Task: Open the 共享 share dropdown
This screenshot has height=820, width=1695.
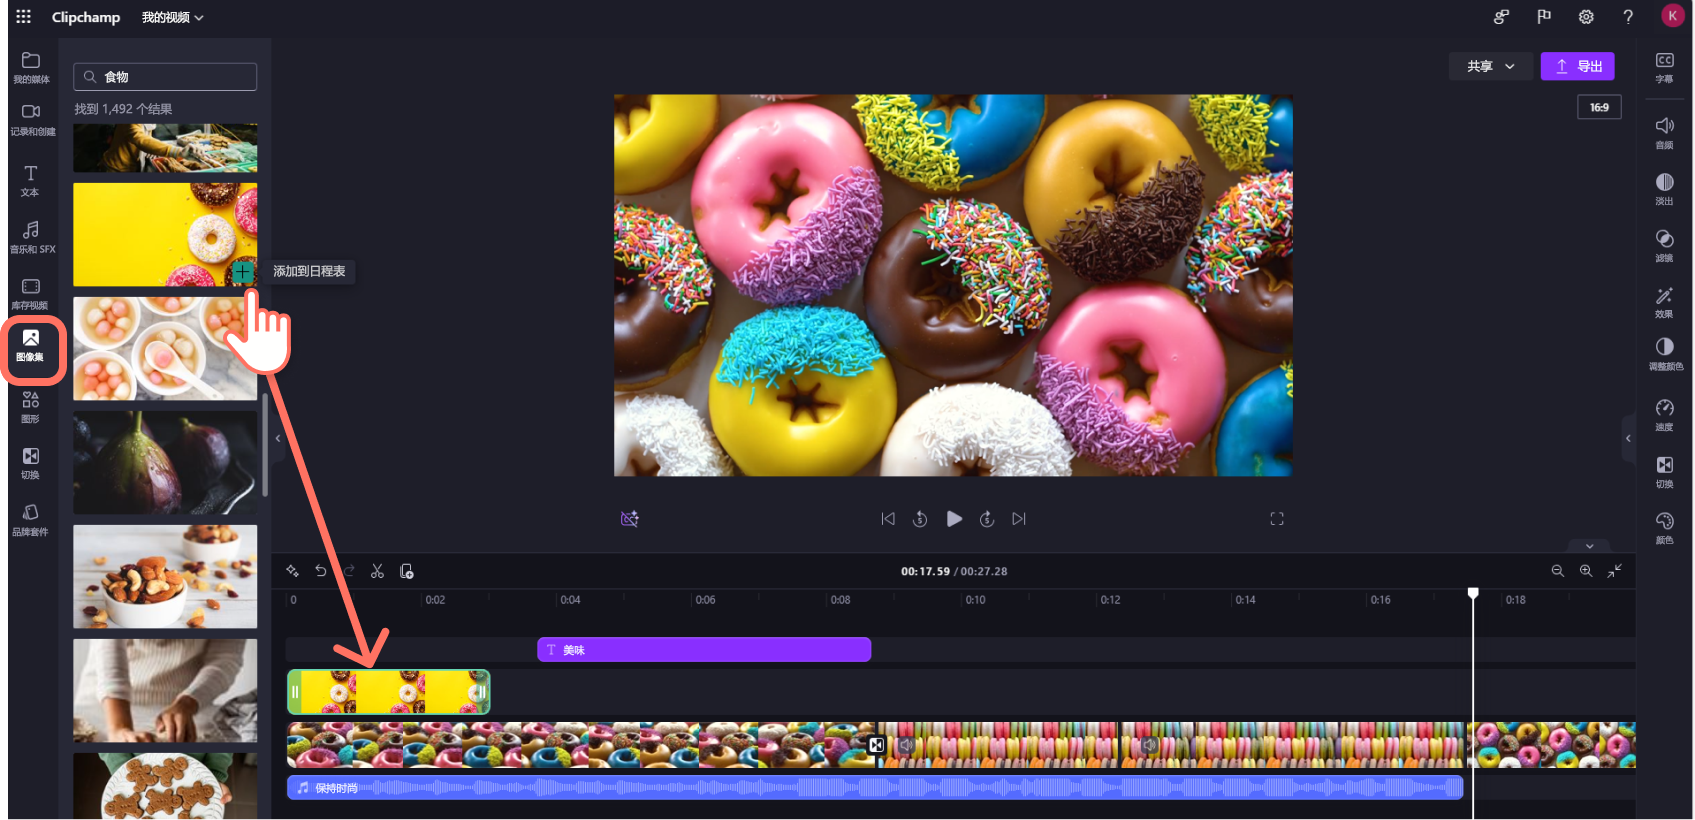Action: (1491, 66)
